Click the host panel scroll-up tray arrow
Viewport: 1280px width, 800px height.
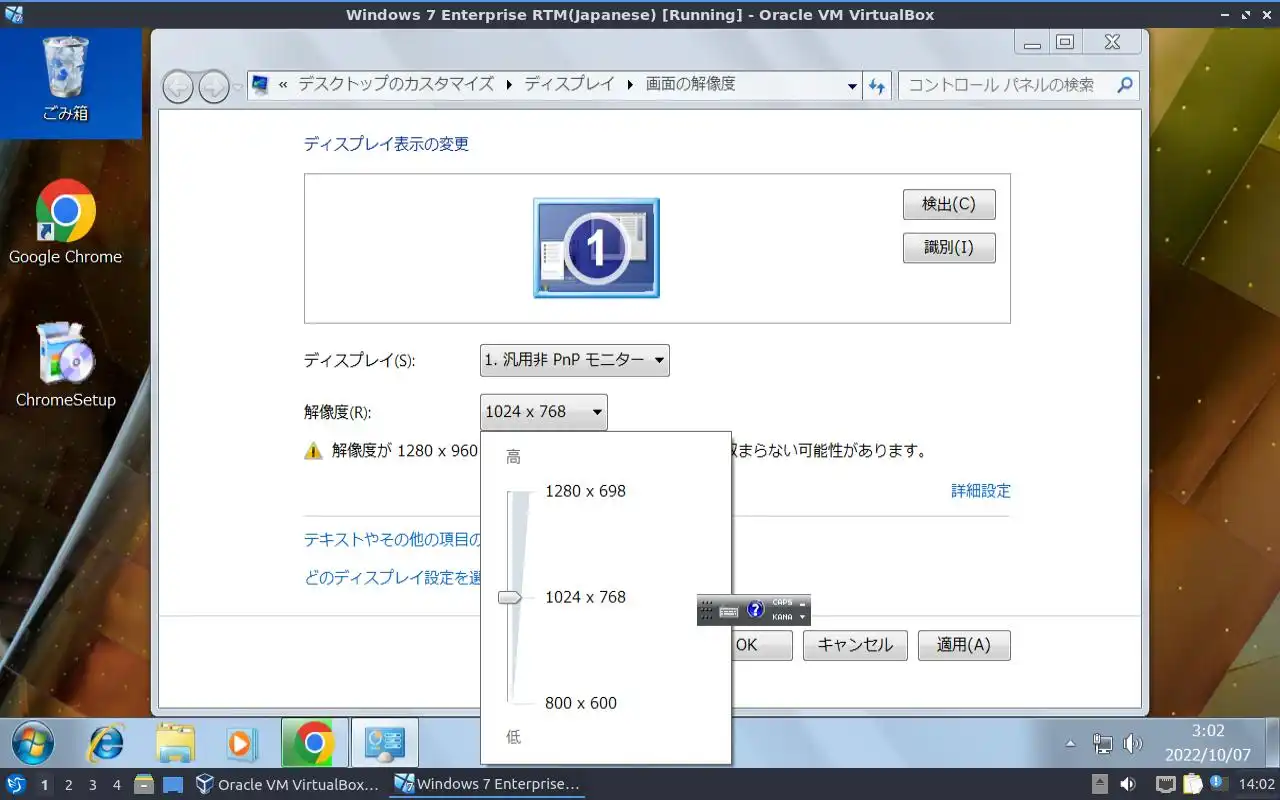tap(1099, 784)
